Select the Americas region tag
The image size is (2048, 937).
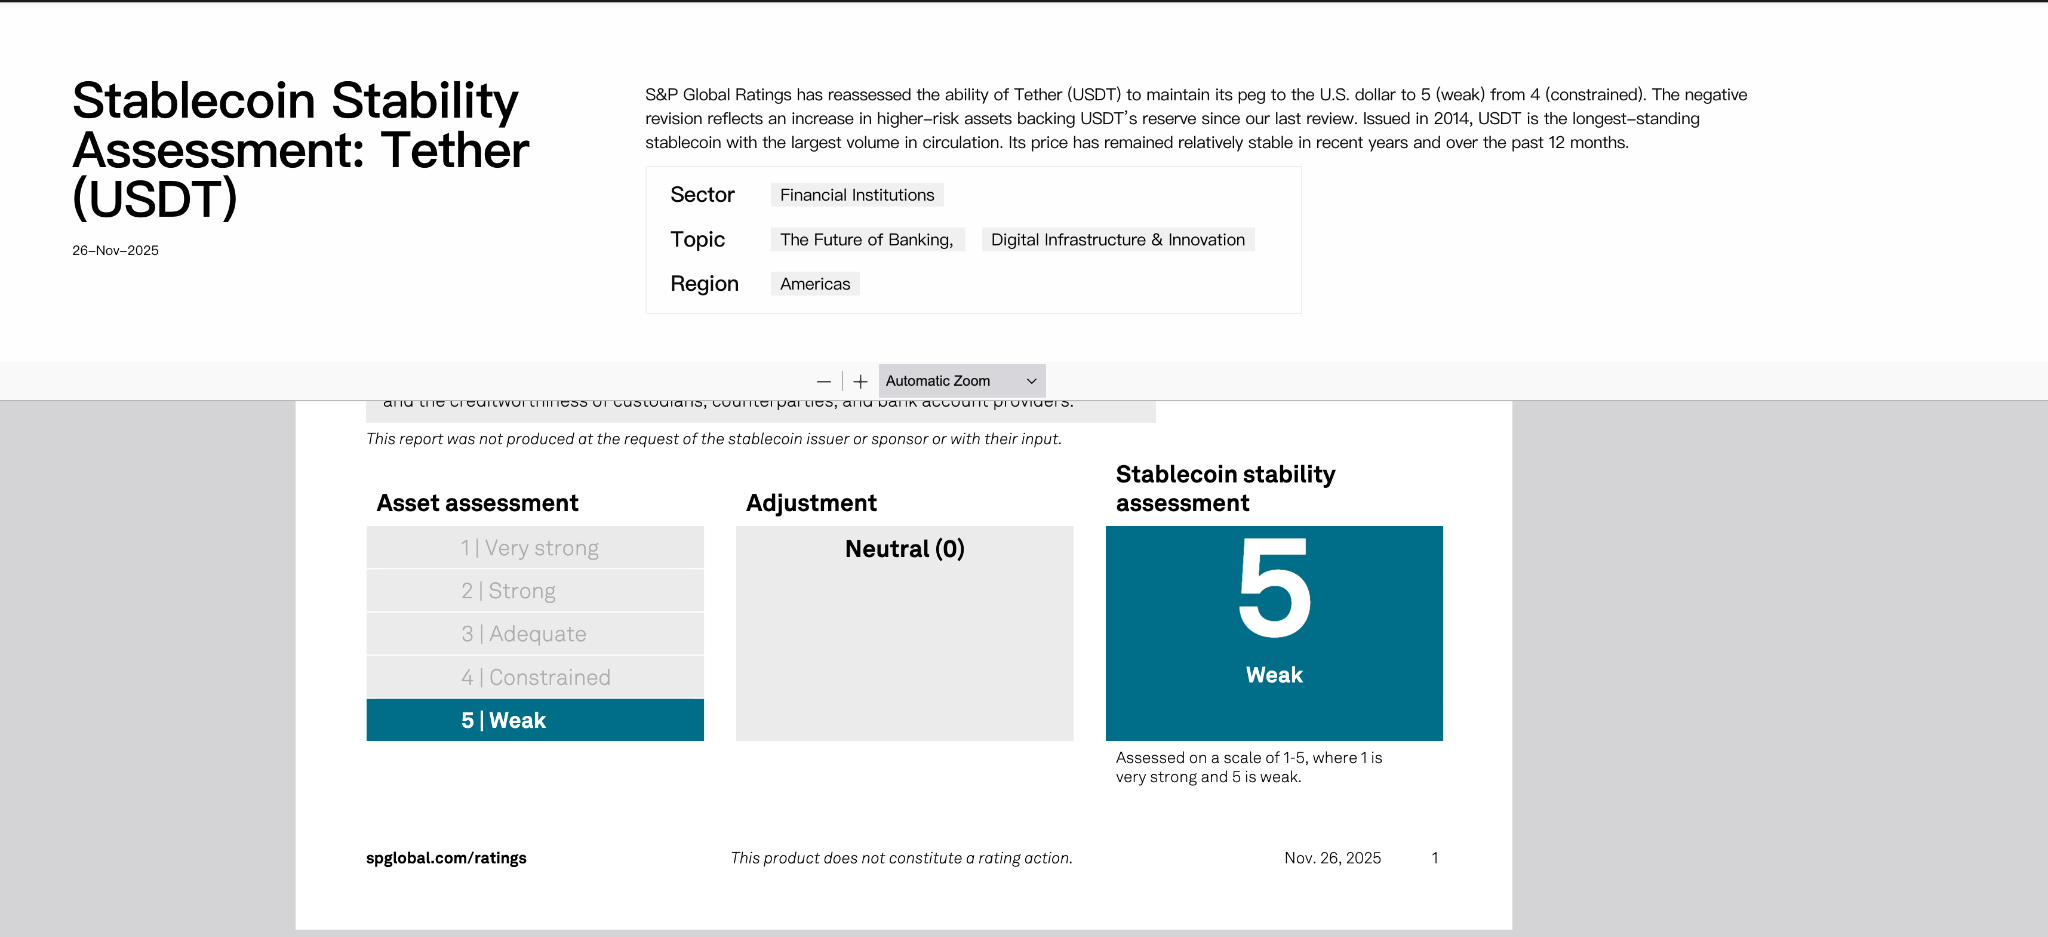[x=815, y=284]
